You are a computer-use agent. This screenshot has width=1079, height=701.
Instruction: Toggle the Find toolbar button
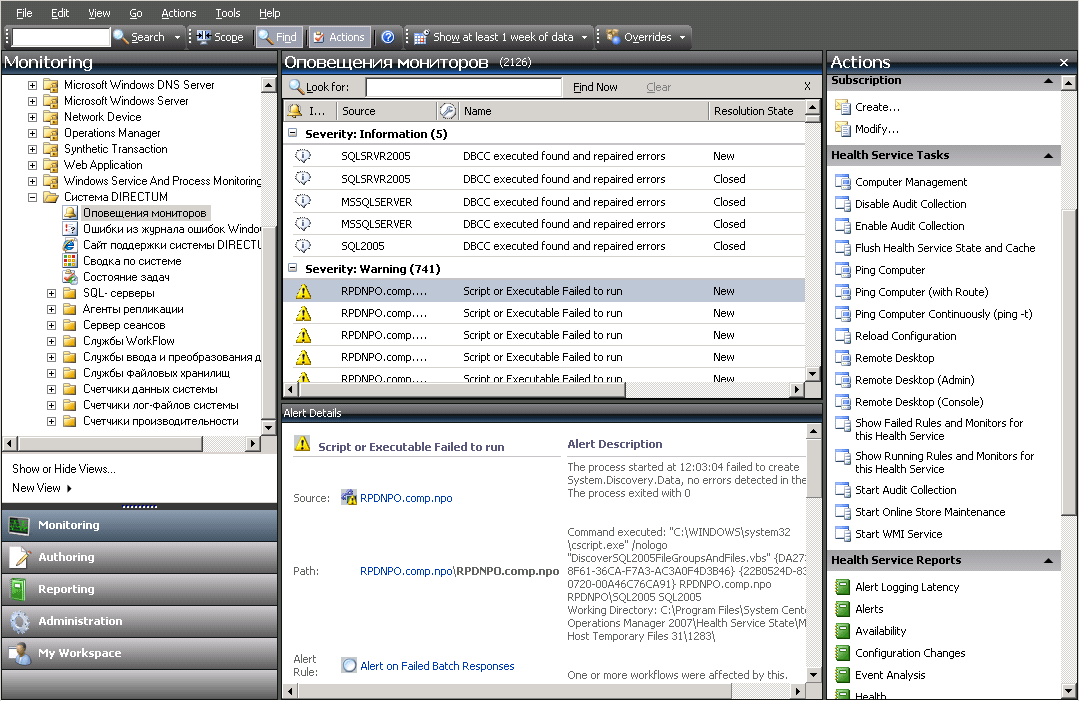pos(278,37)
